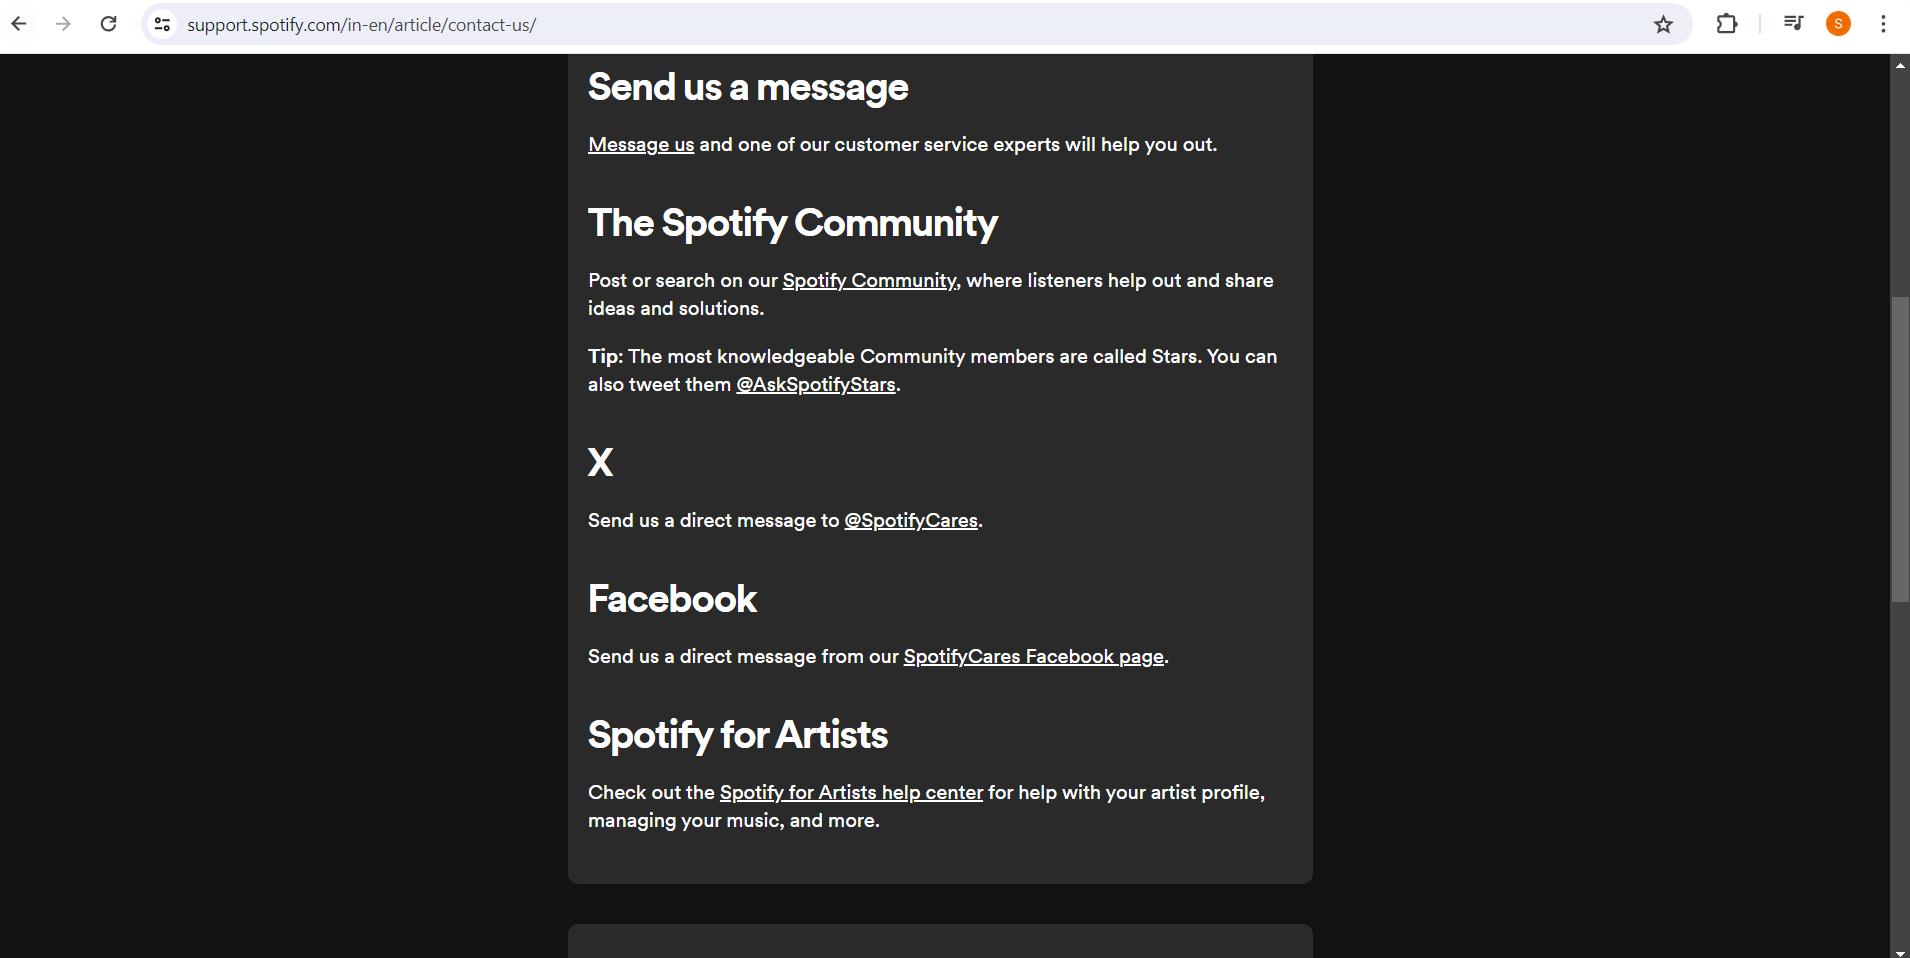The height and width of the screenshot is (958, 1910).
Task: Open the @SpotifyCares link
Action: pos(911,520)
